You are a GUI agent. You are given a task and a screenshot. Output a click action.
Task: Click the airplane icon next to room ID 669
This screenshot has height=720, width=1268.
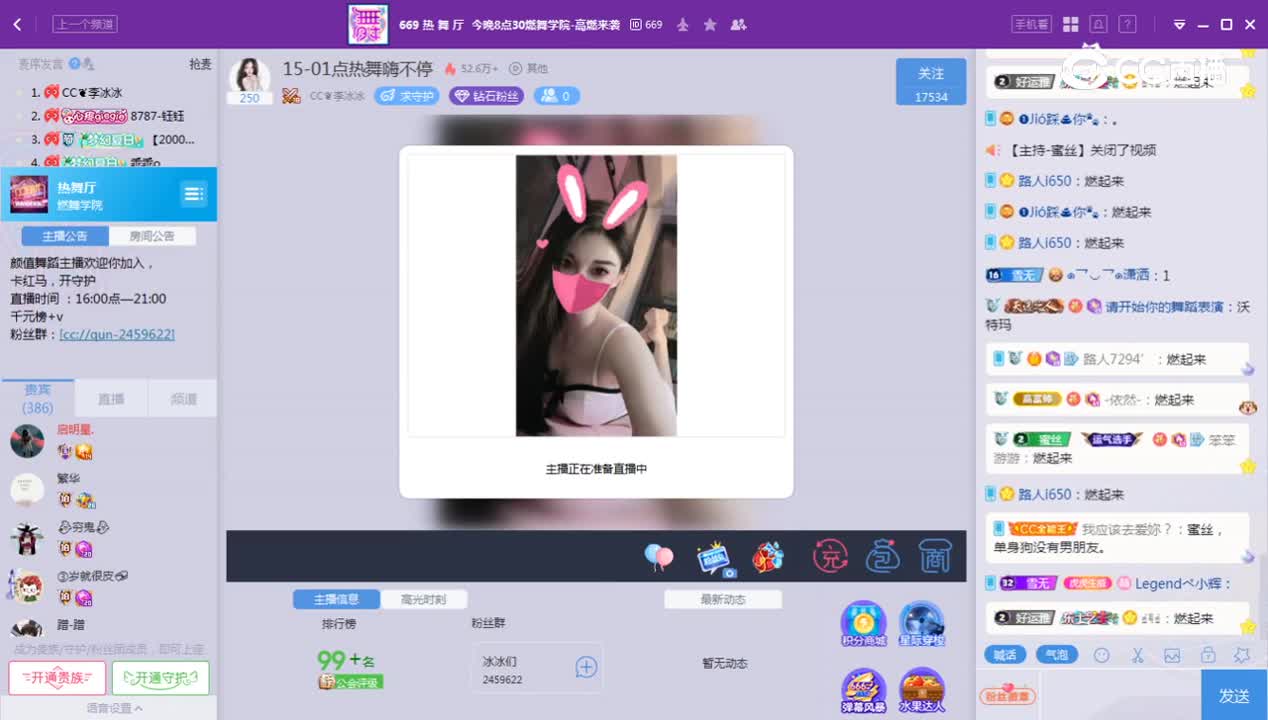(x=683, y=24)
